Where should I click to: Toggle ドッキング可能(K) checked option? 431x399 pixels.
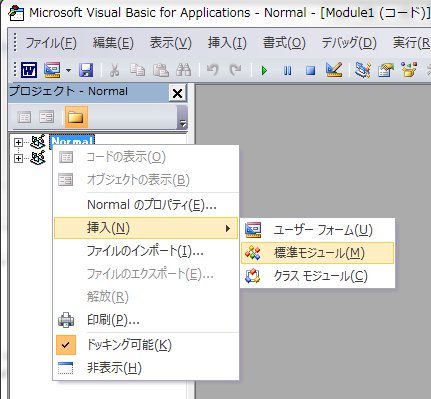tap(146, 345)
